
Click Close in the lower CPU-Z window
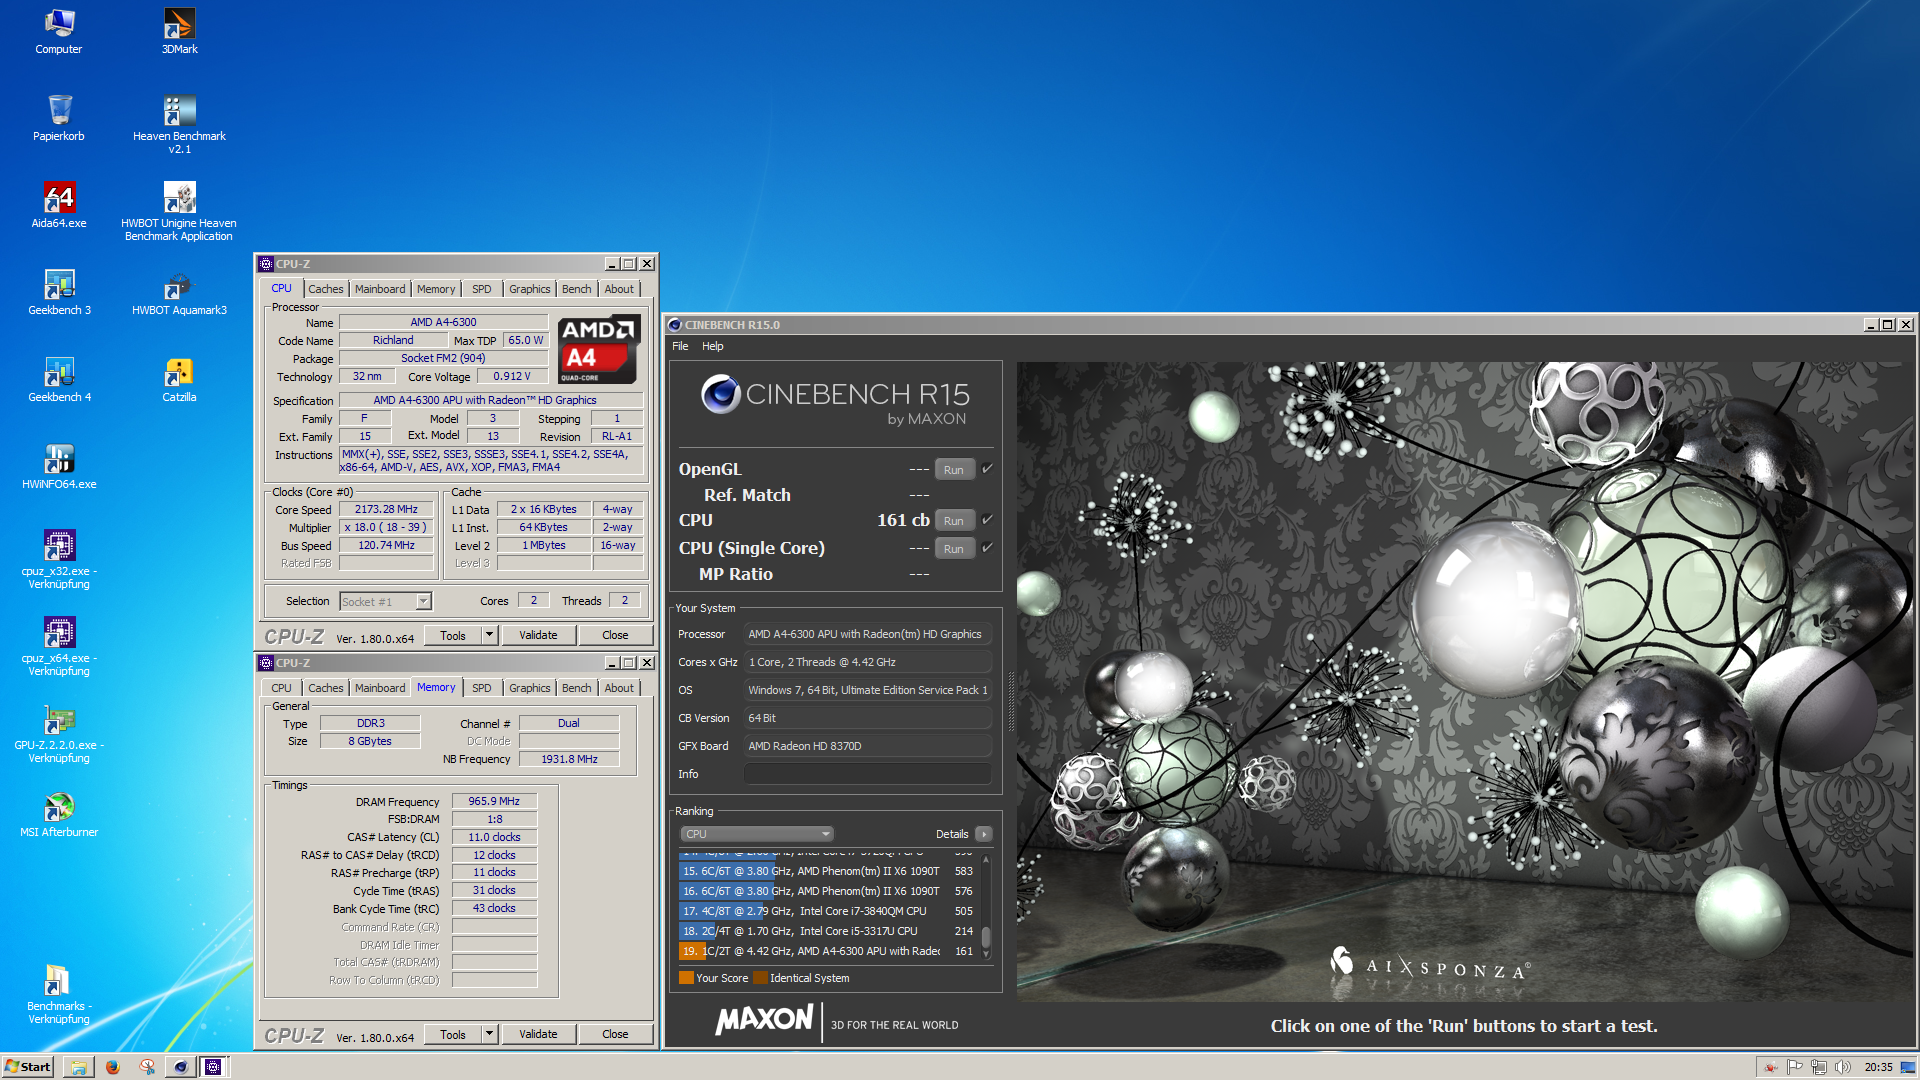[x=615, y=1034]
